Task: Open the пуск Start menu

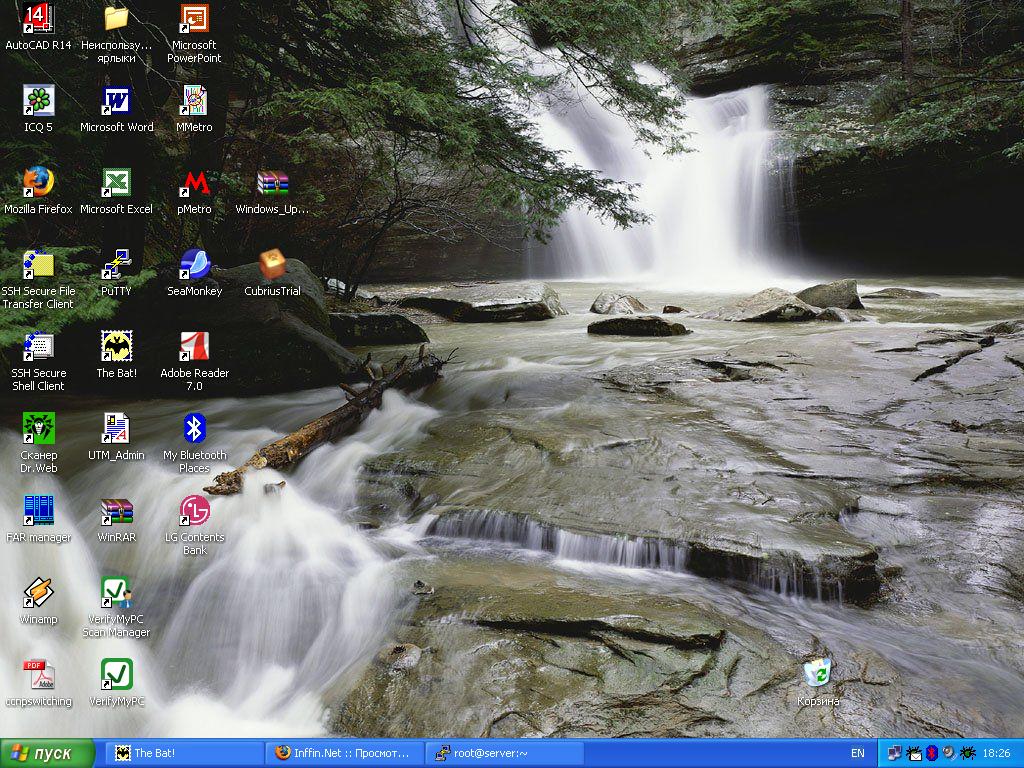Action: [47, 754]
